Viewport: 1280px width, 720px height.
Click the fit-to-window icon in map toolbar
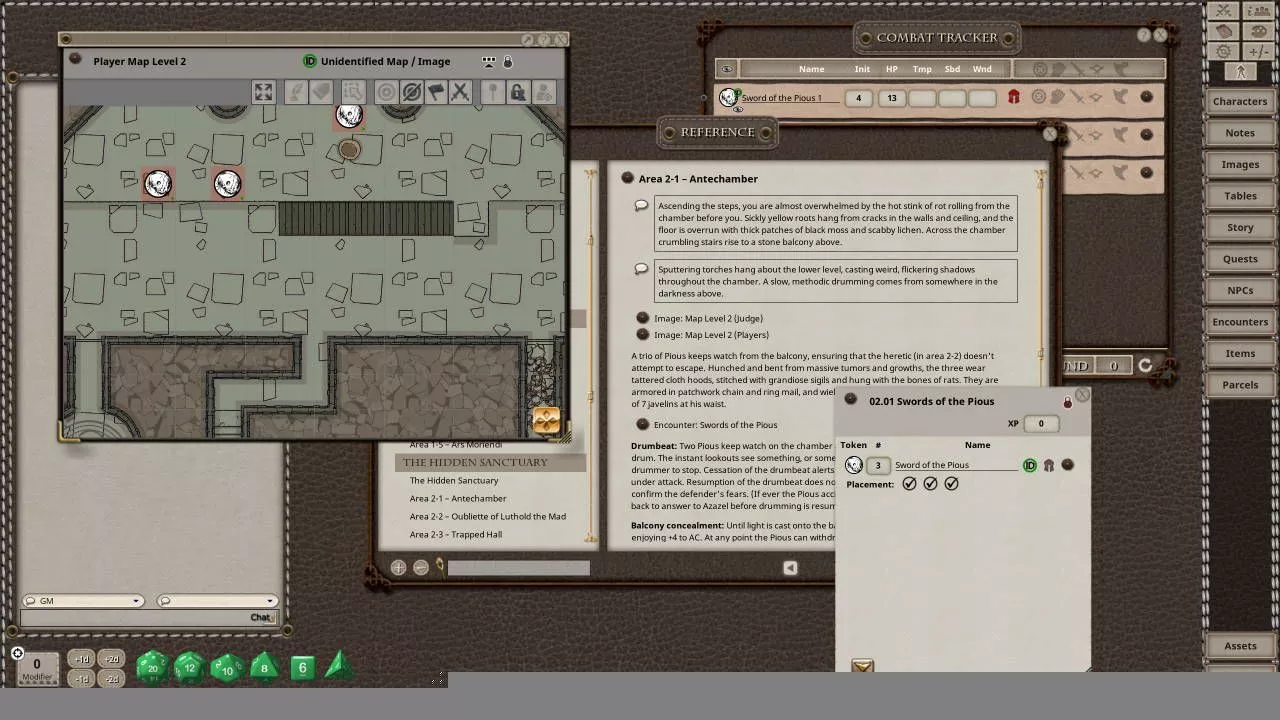[x=263, y=92]
